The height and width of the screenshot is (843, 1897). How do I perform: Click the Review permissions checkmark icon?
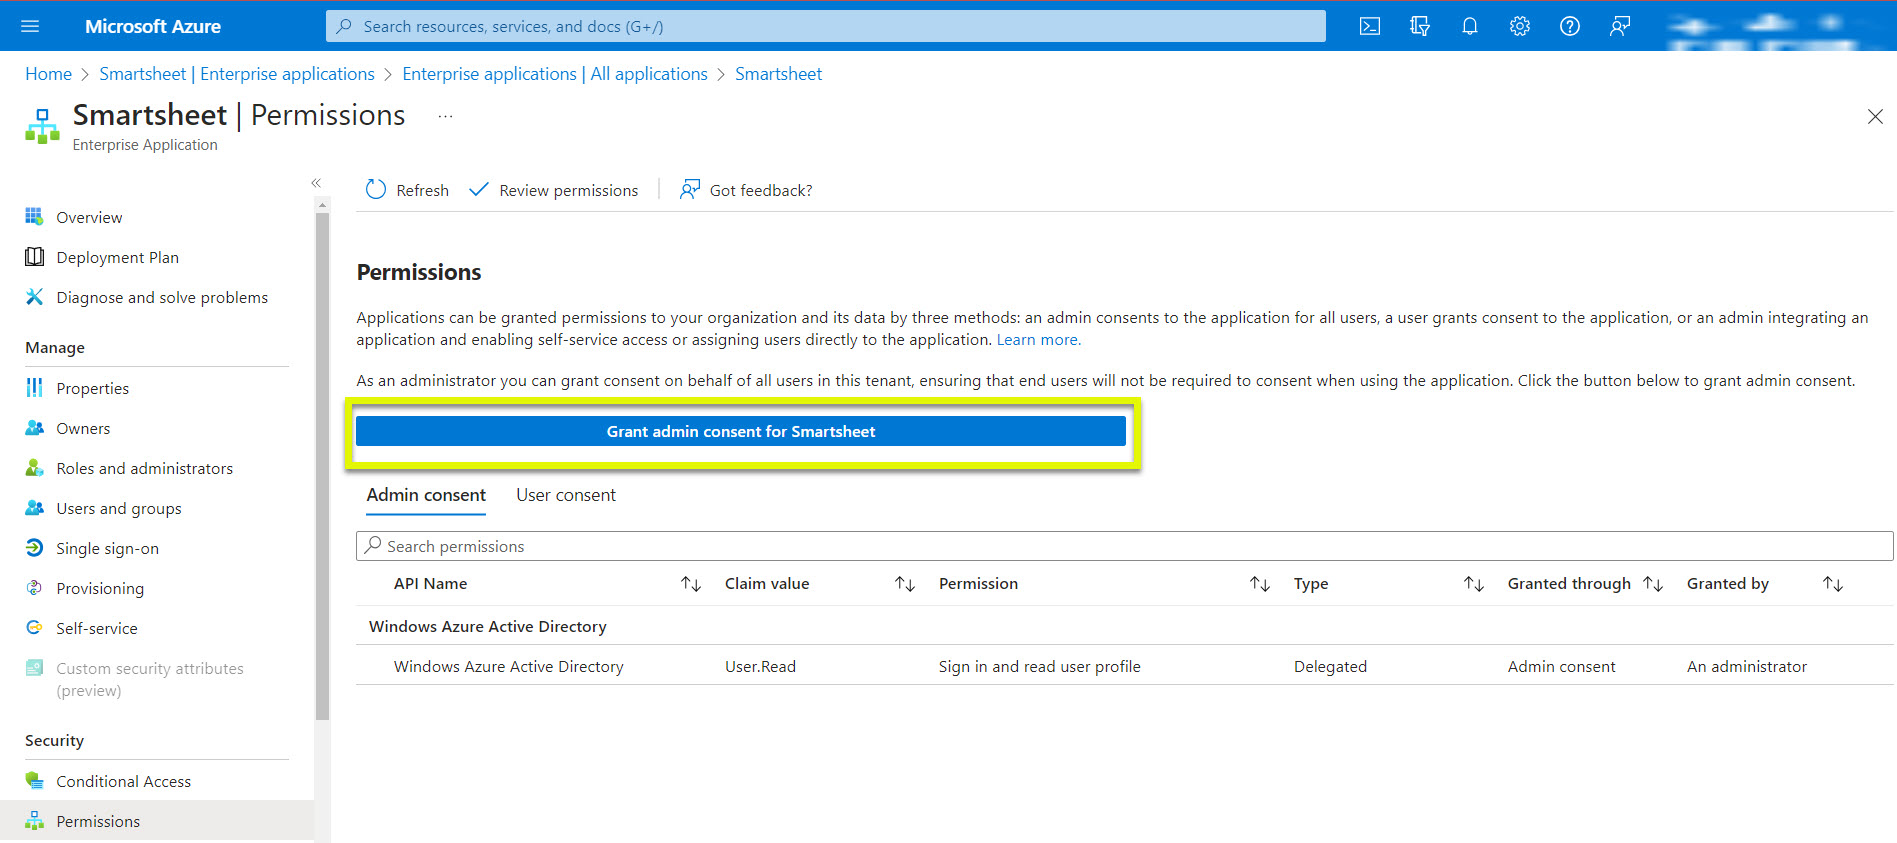[479, 189]
